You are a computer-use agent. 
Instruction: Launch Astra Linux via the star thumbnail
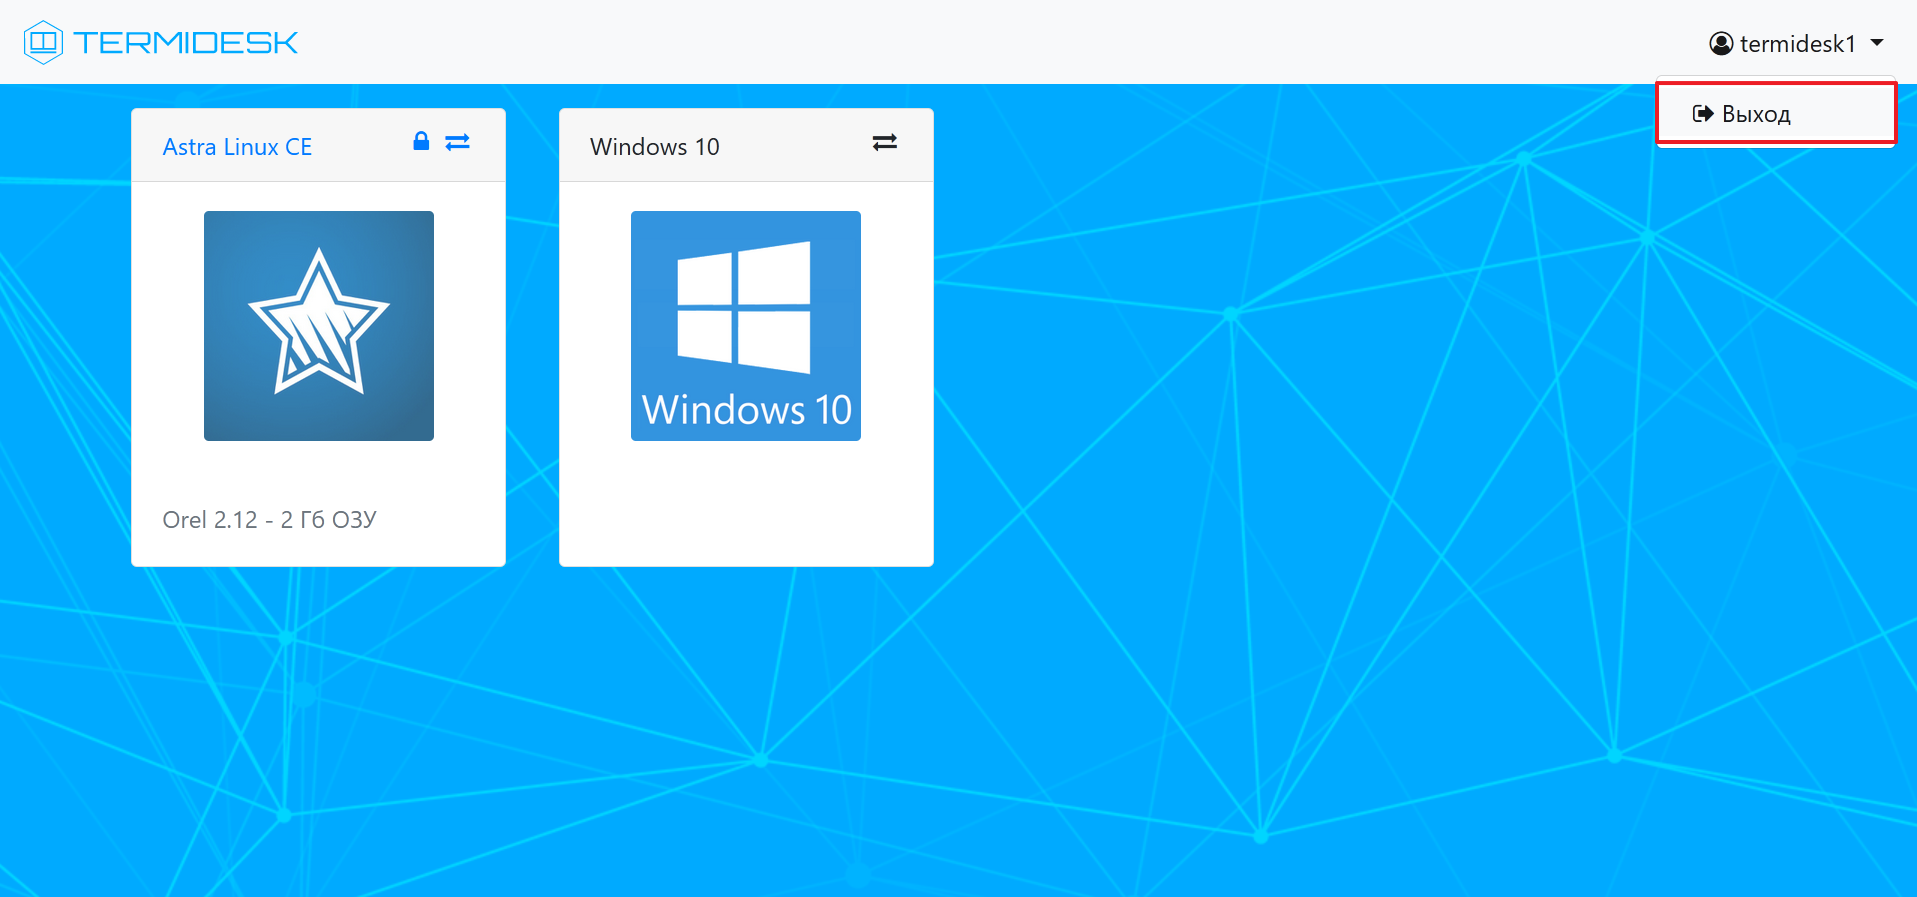[318, 325]
